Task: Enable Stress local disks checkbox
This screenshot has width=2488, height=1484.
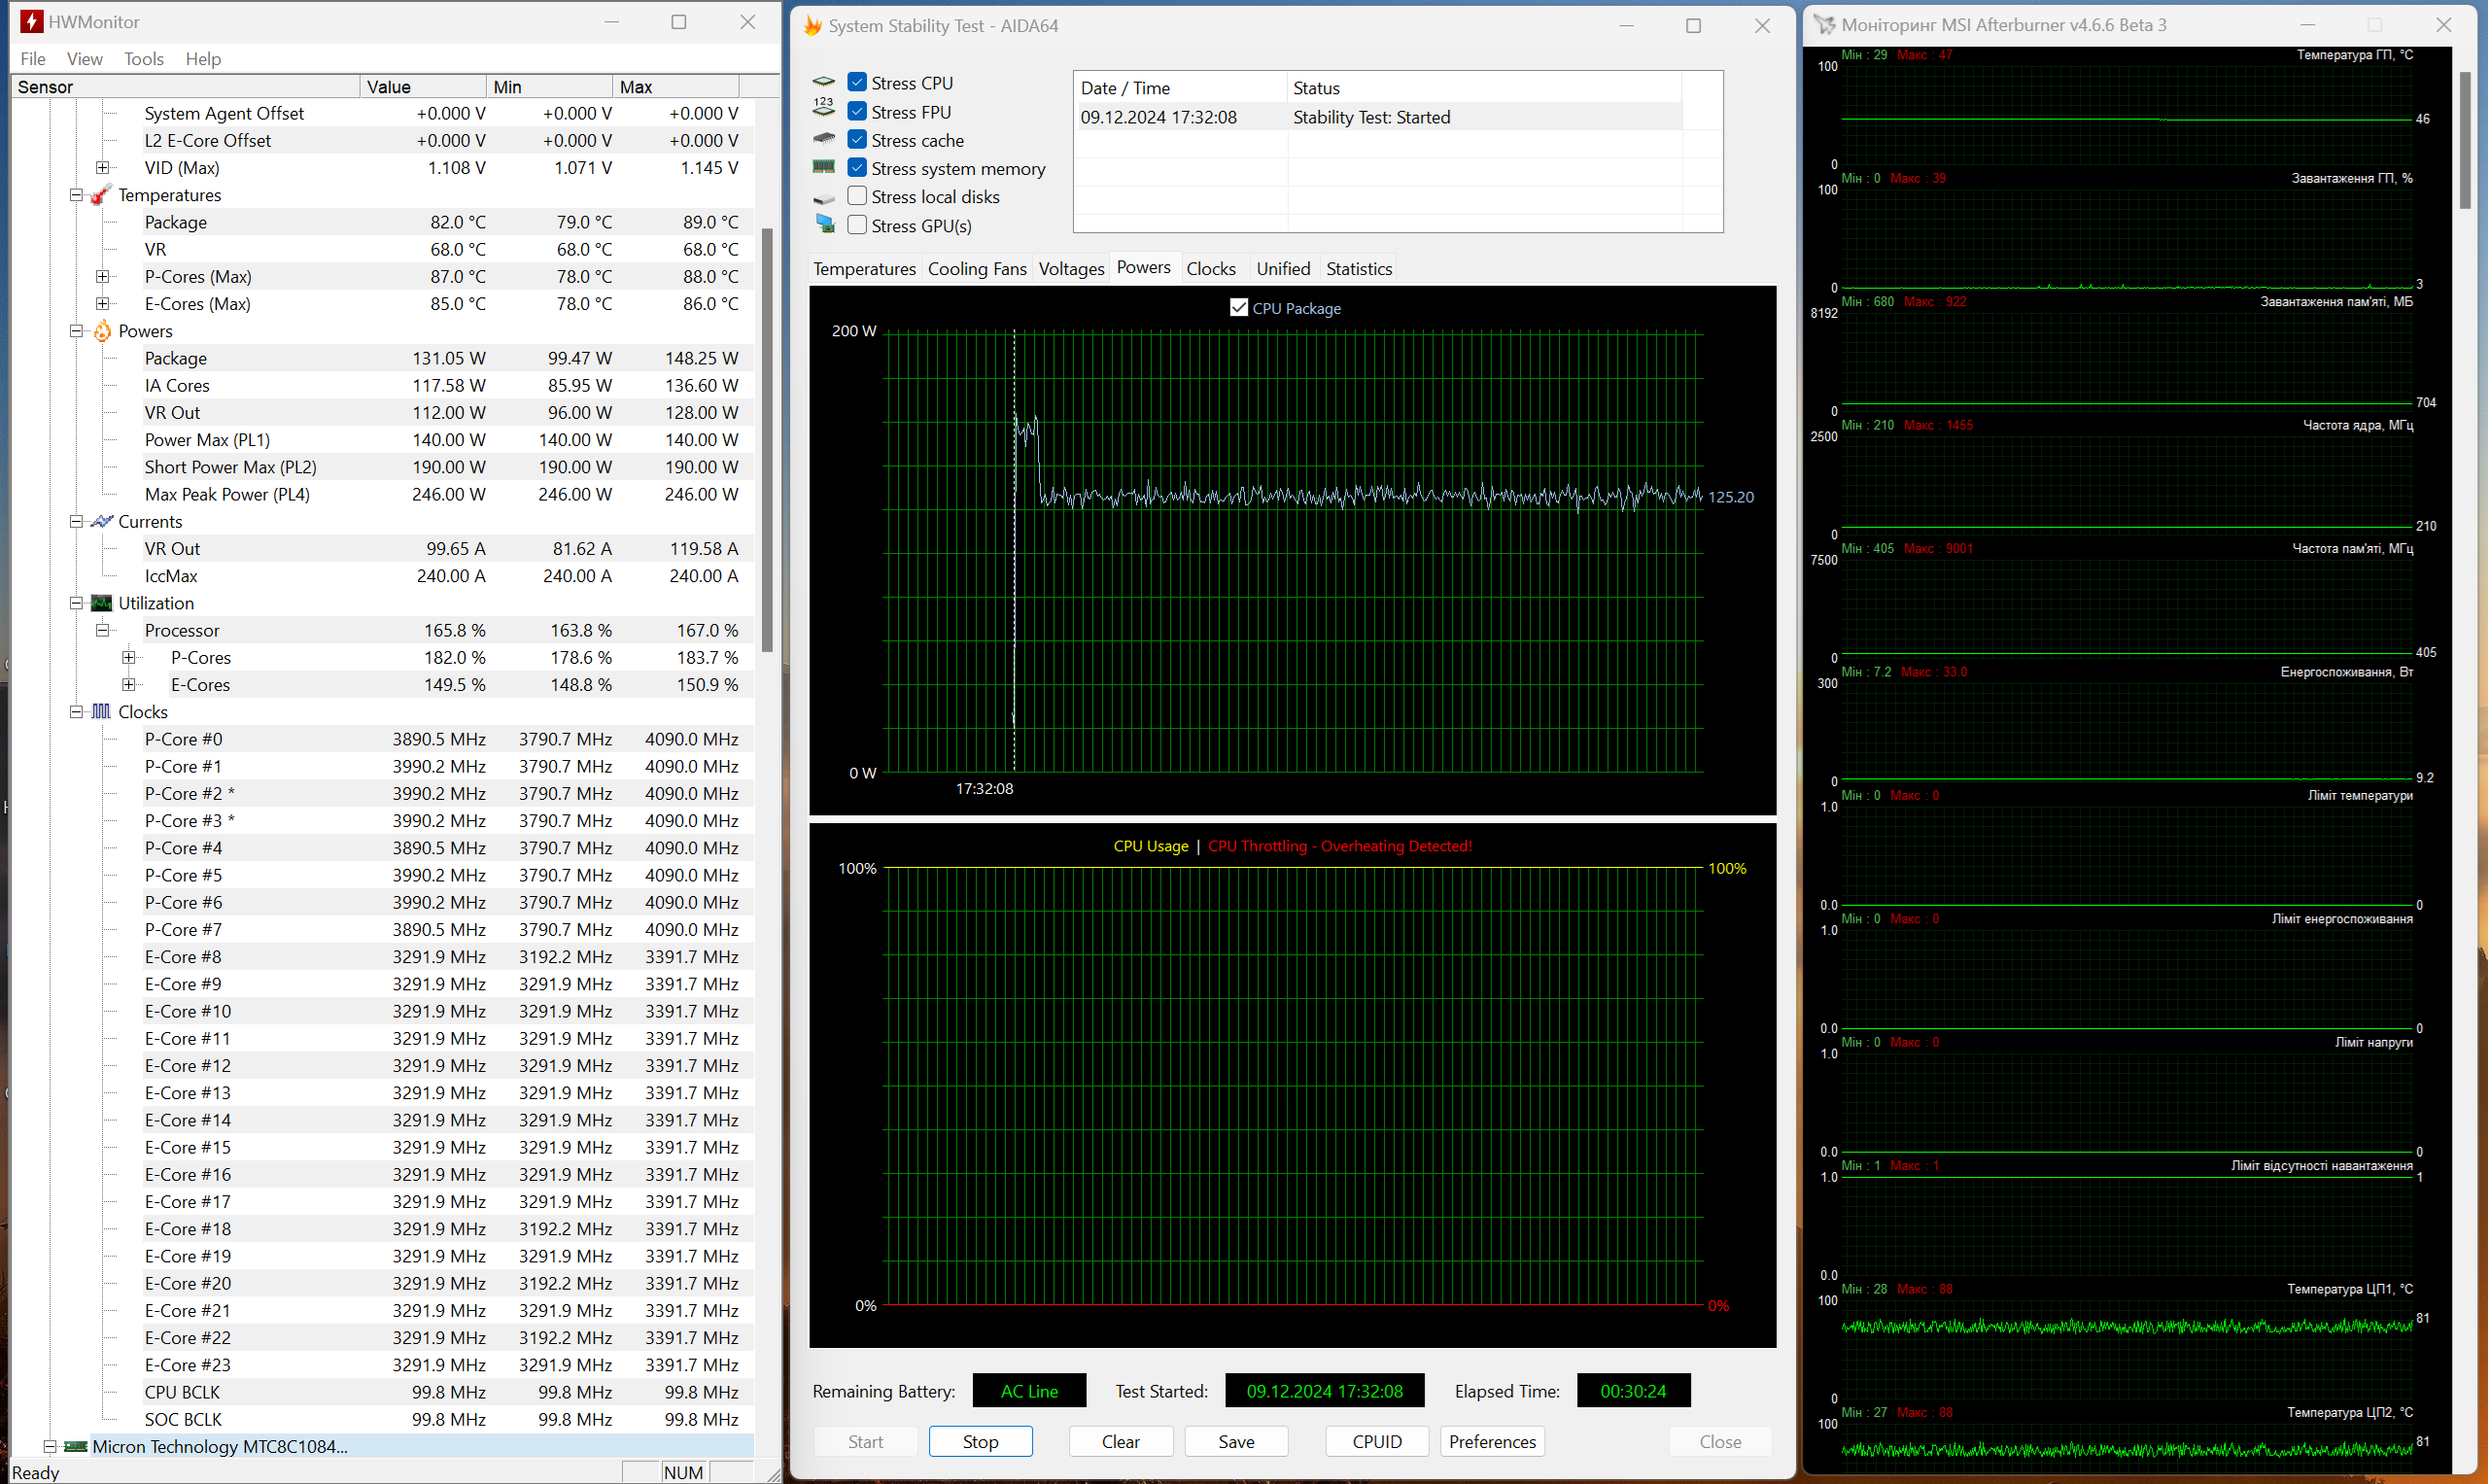Action: tap(857, 196)
